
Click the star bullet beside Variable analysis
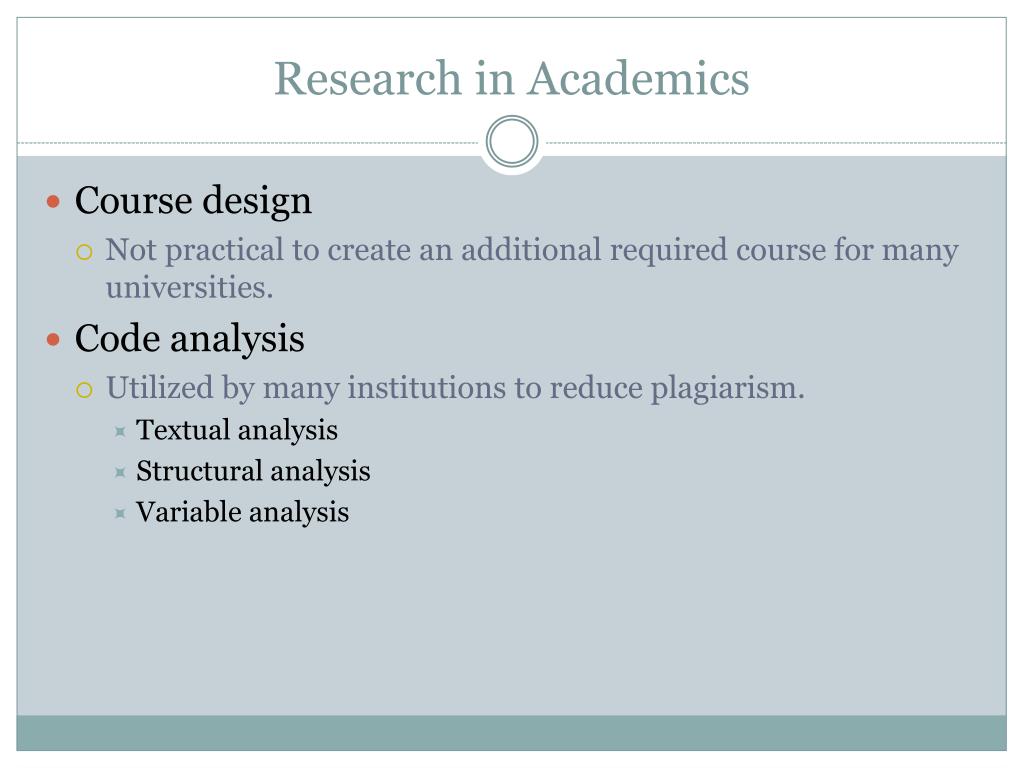[120, 513]
